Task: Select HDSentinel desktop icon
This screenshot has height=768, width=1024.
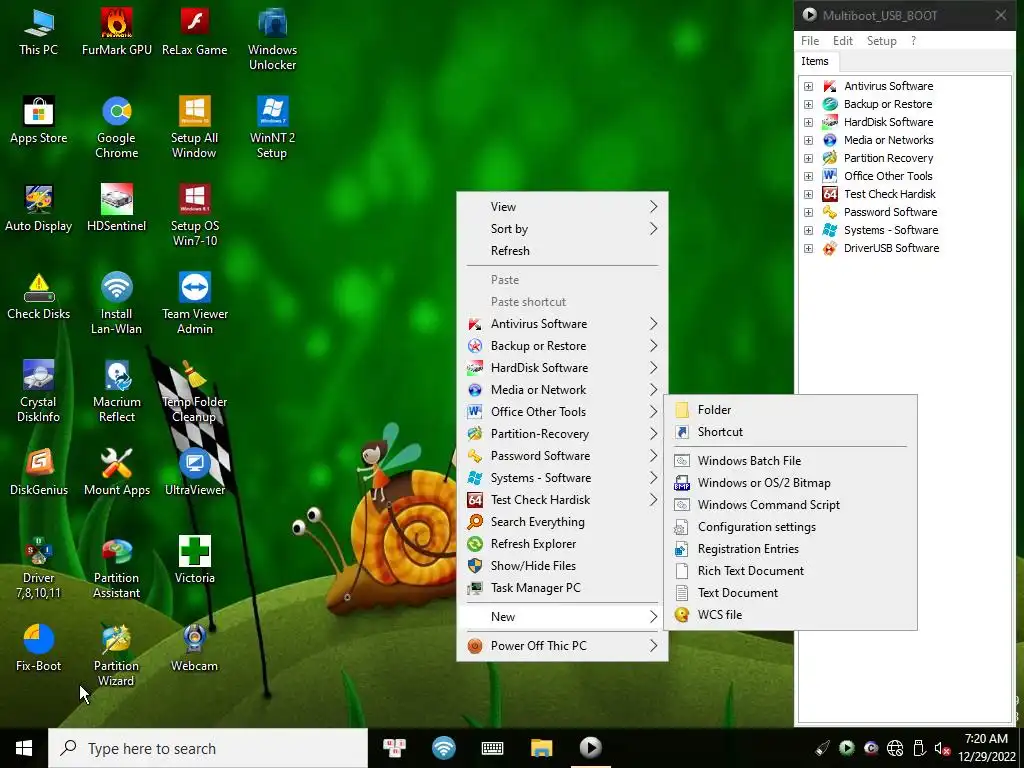Action: (x=116, y=208)
